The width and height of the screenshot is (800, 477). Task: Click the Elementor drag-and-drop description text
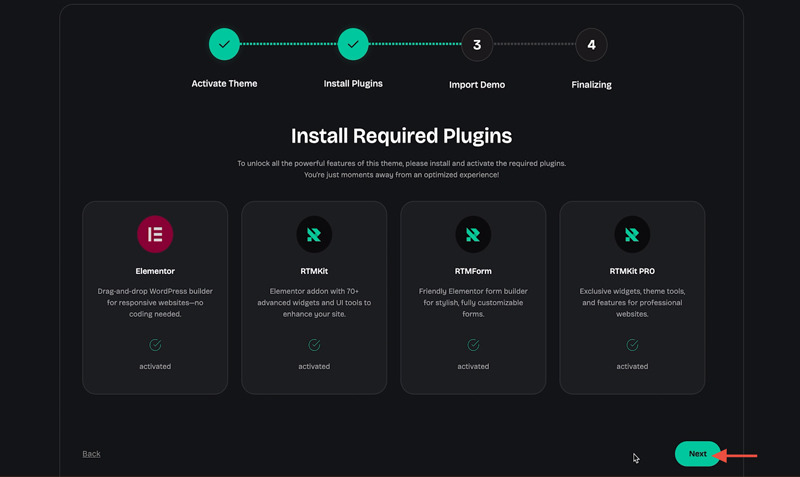click(x=155, y=303)
